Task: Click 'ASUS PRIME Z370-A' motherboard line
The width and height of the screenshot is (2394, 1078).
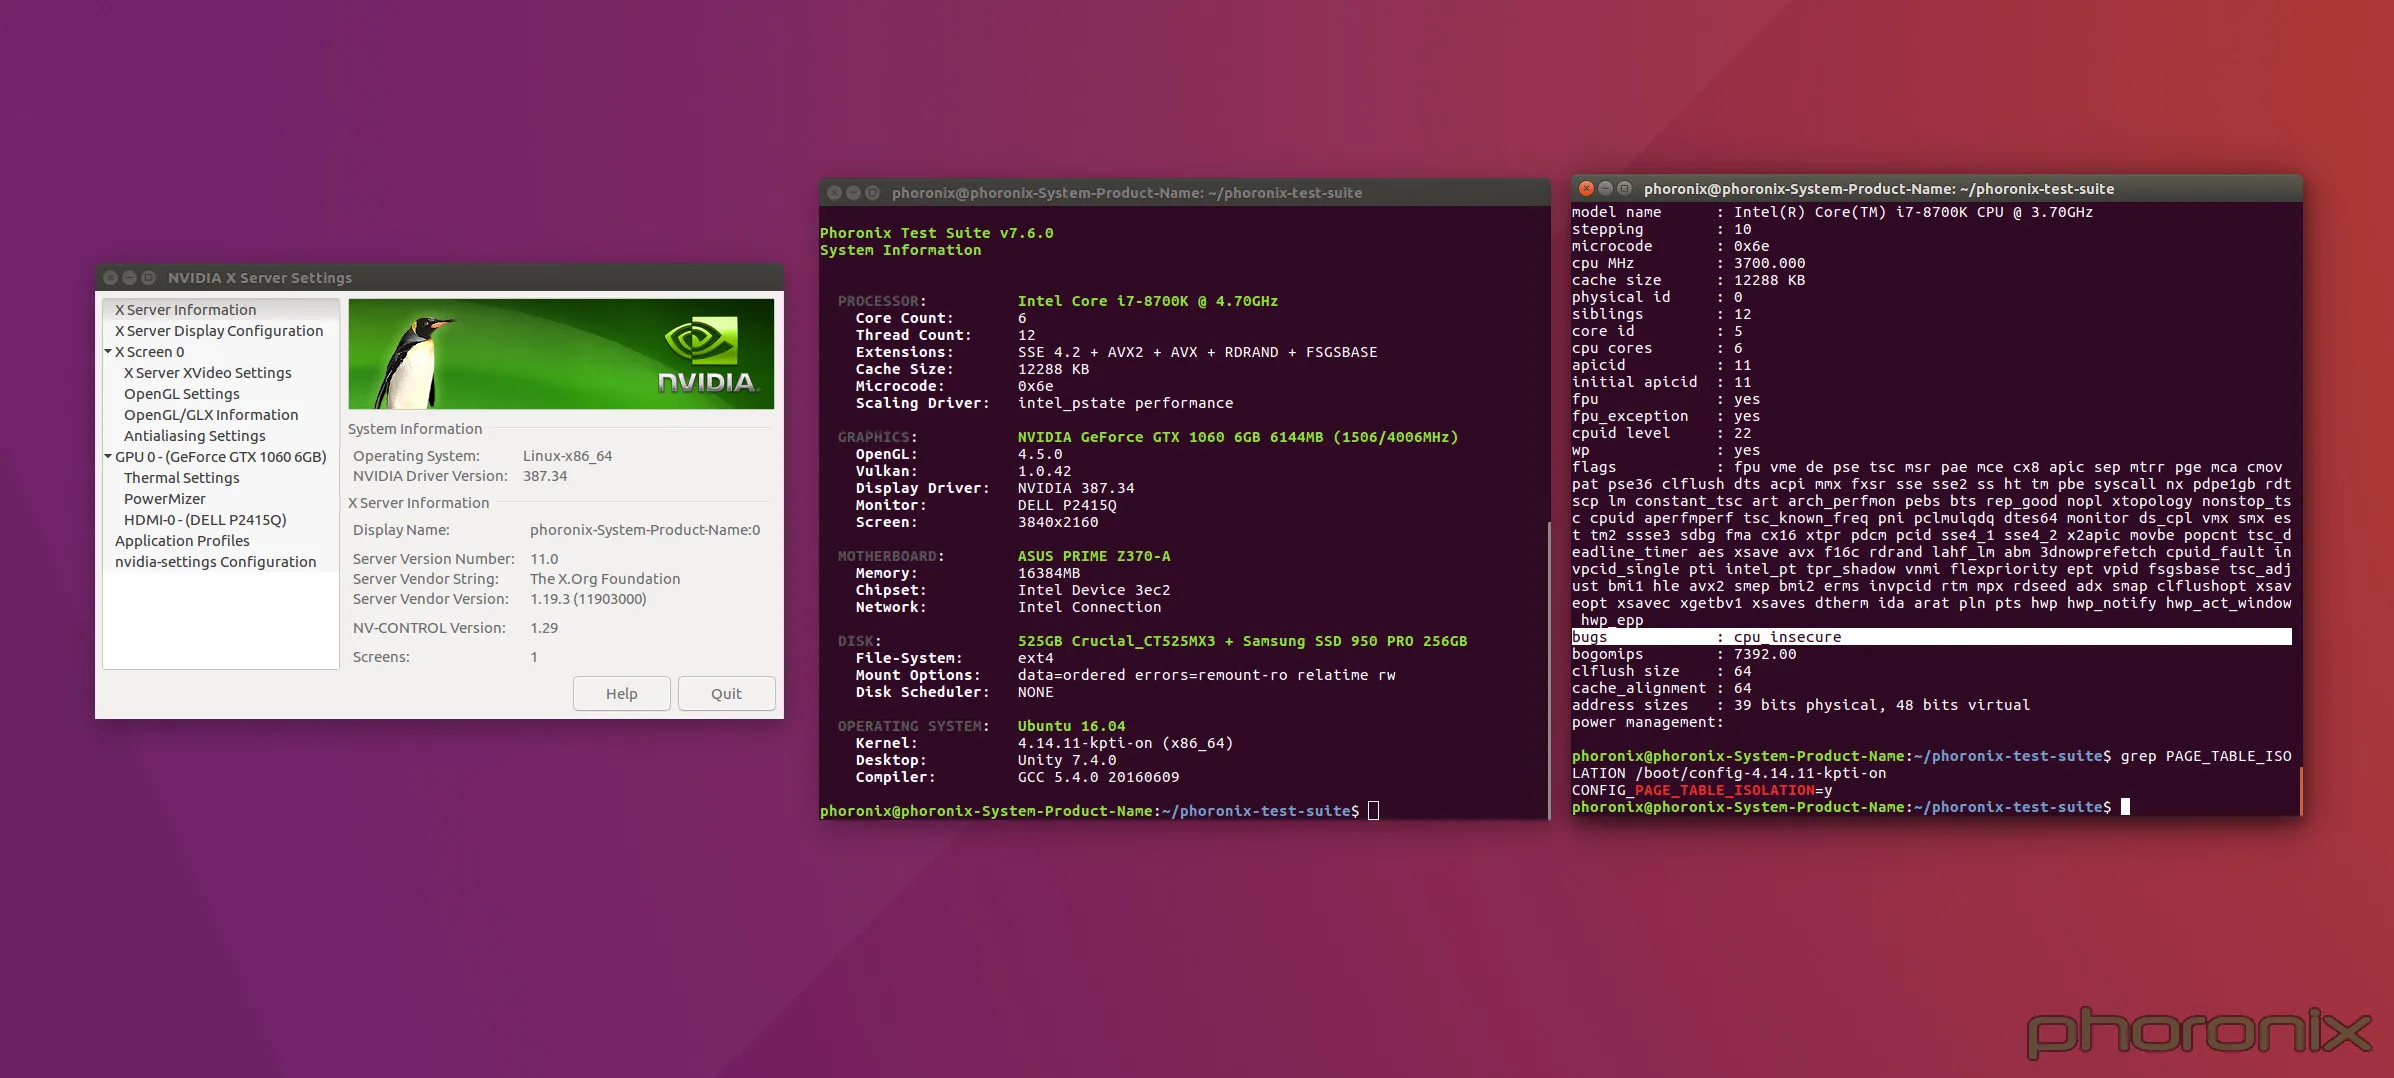Action: point(1094,556)
